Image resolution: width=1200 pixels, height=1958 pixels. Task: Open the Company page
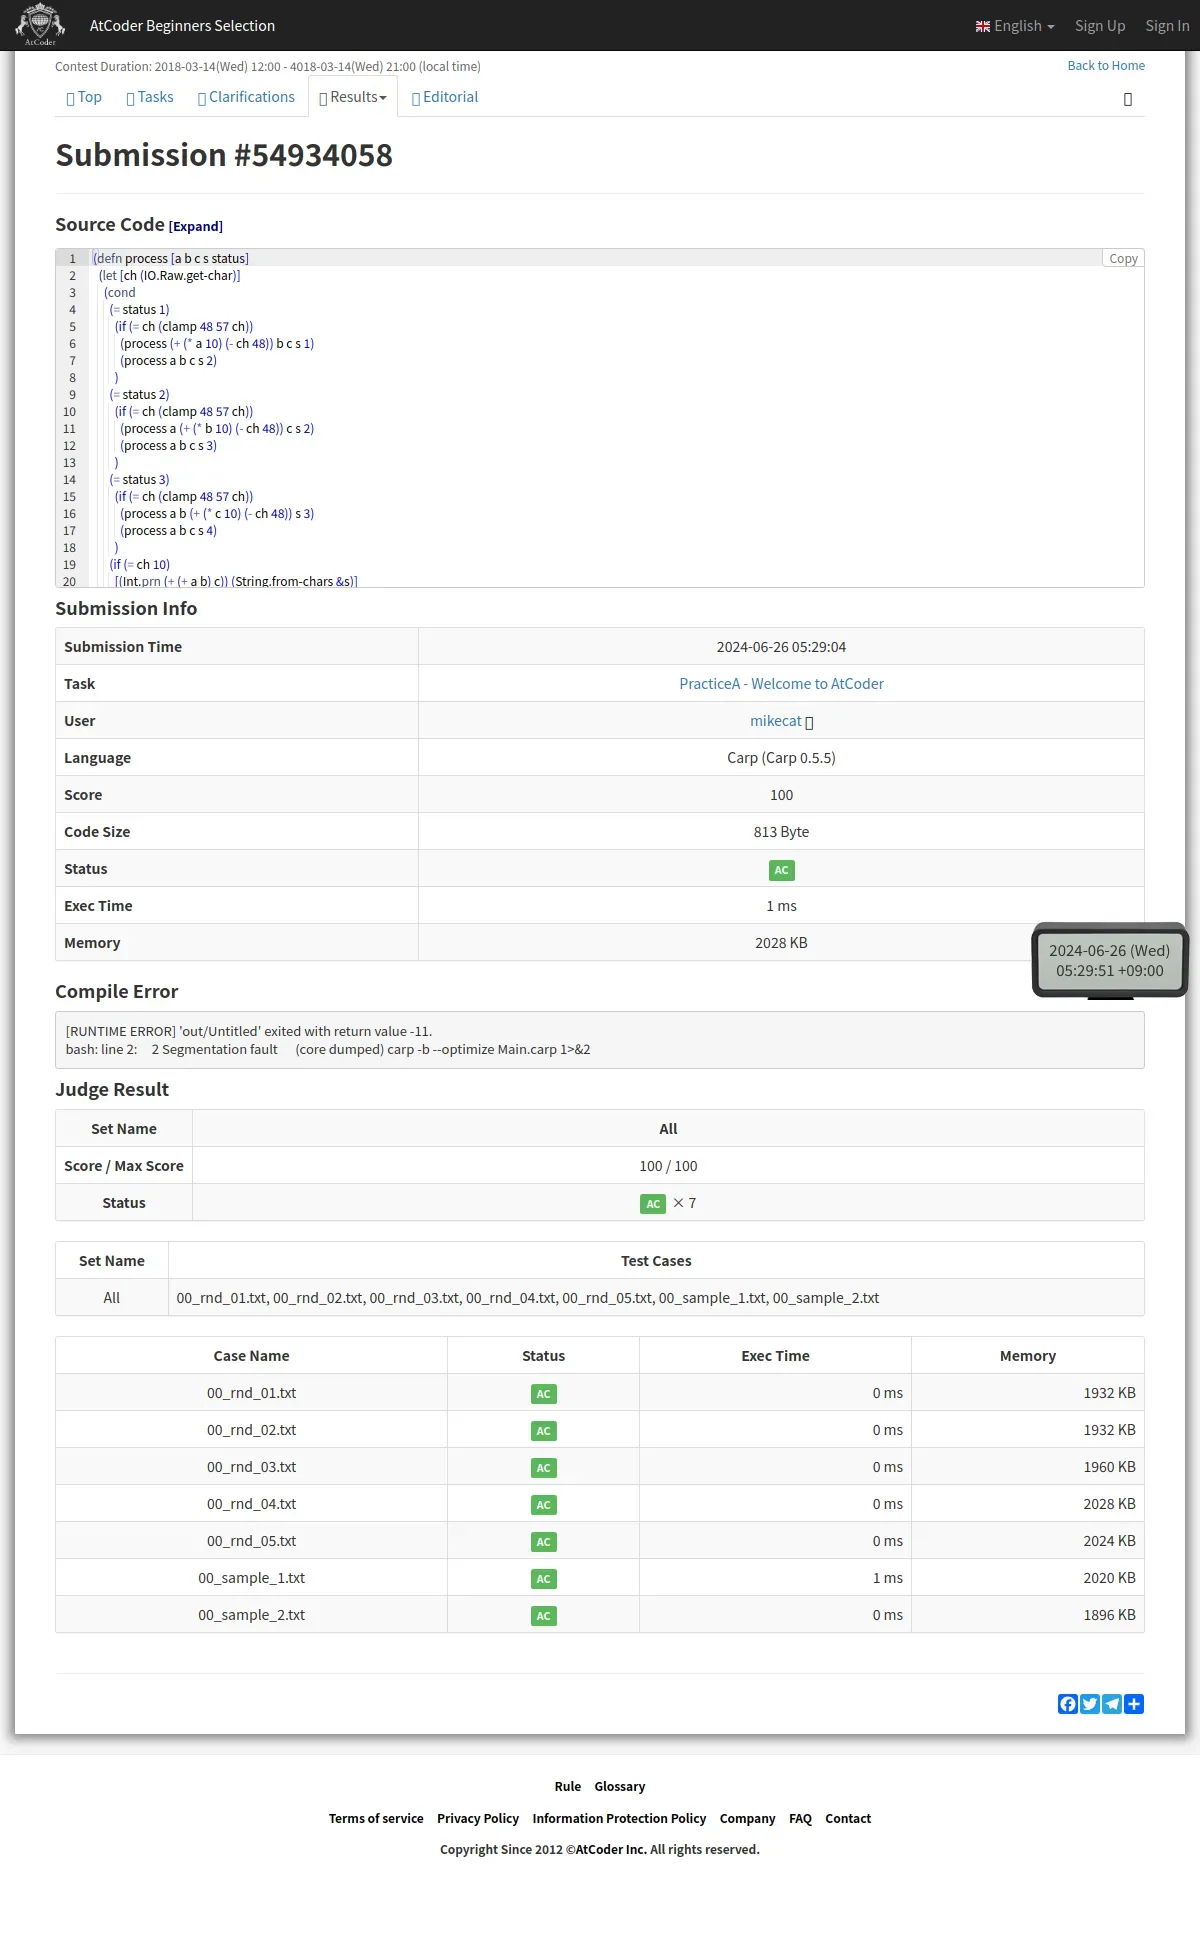coord(747,1819)
